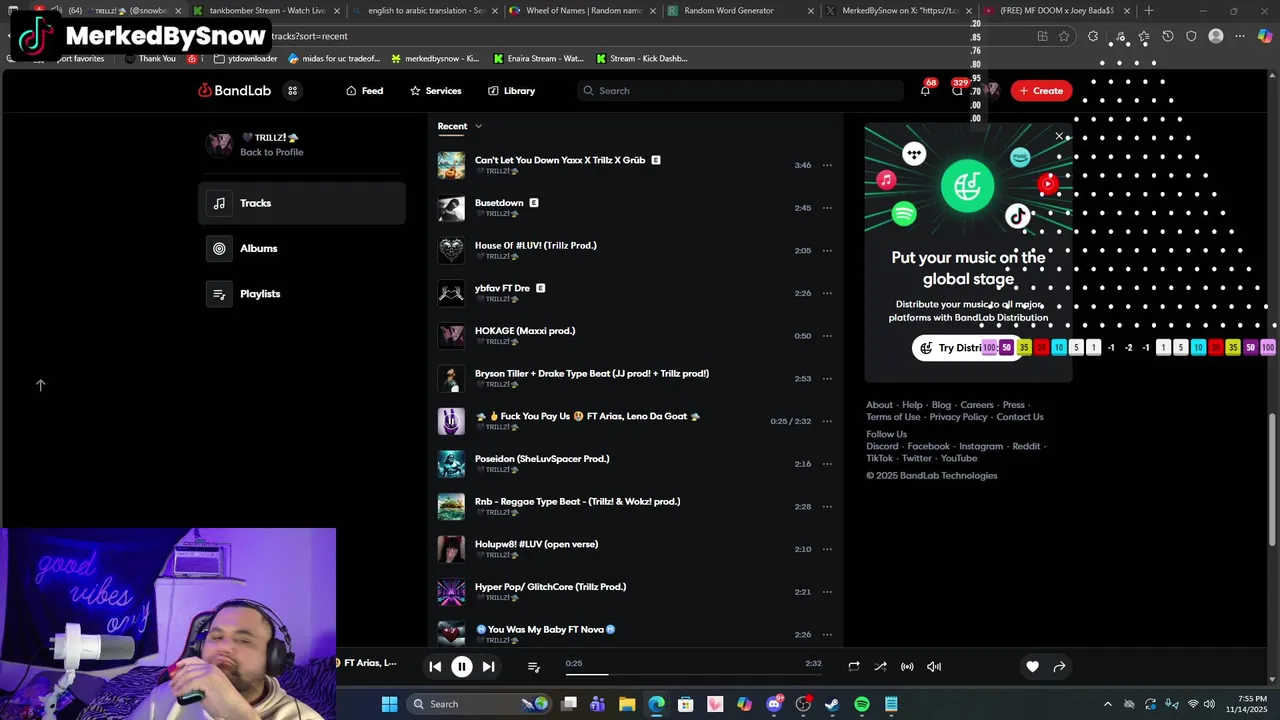Open the Discord footer link
This screenshot has width=1280, height=720.
pyautogui.click(x=882, y=446)
